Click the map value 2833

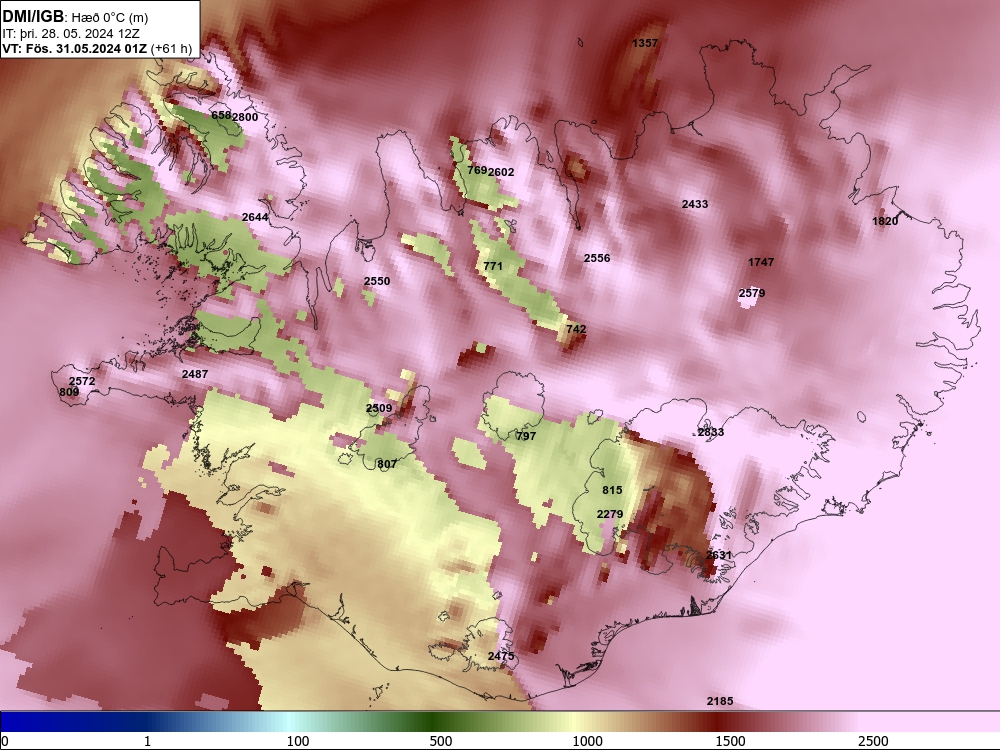[710, 432]
